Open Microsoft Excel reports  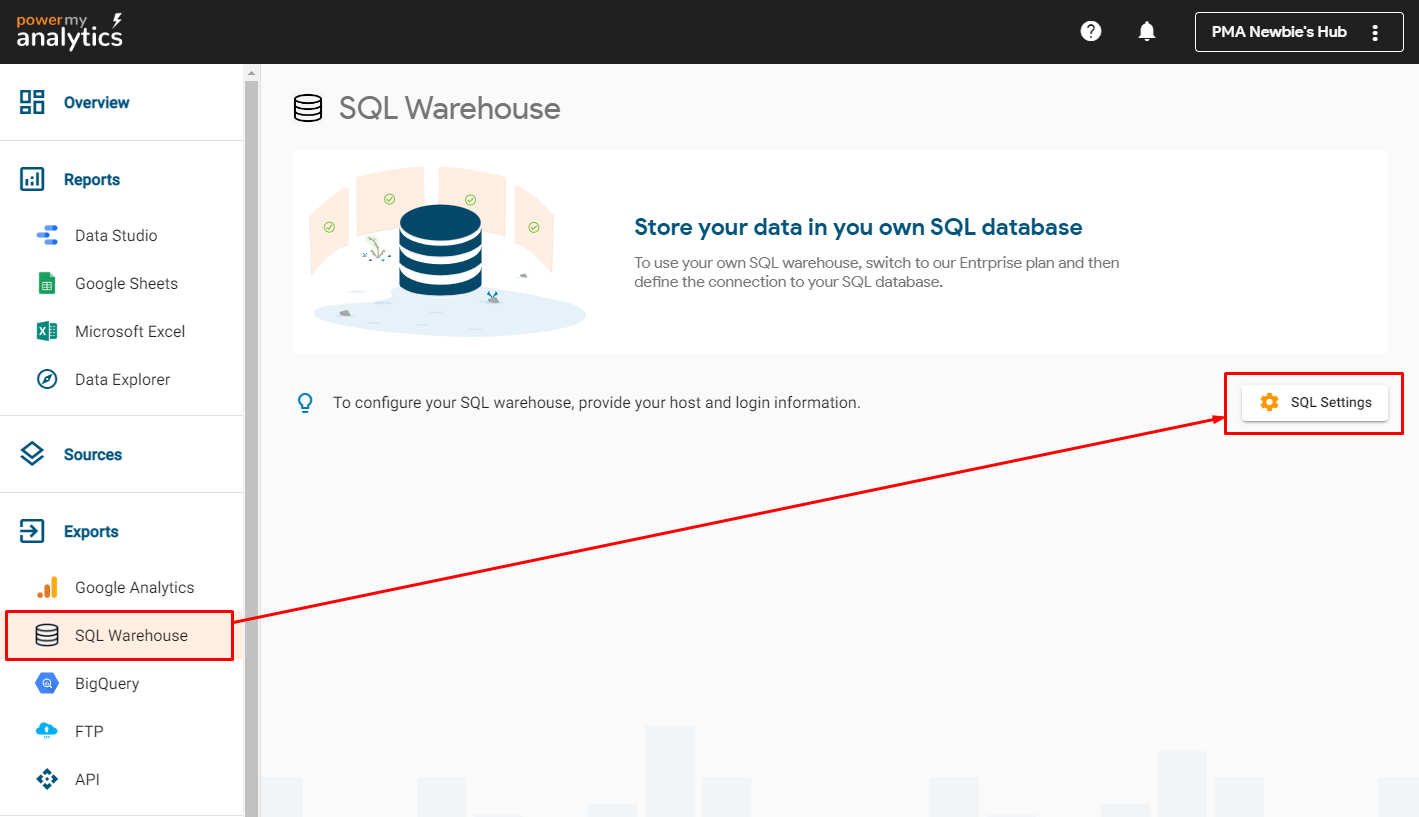[x=129, y=332]
